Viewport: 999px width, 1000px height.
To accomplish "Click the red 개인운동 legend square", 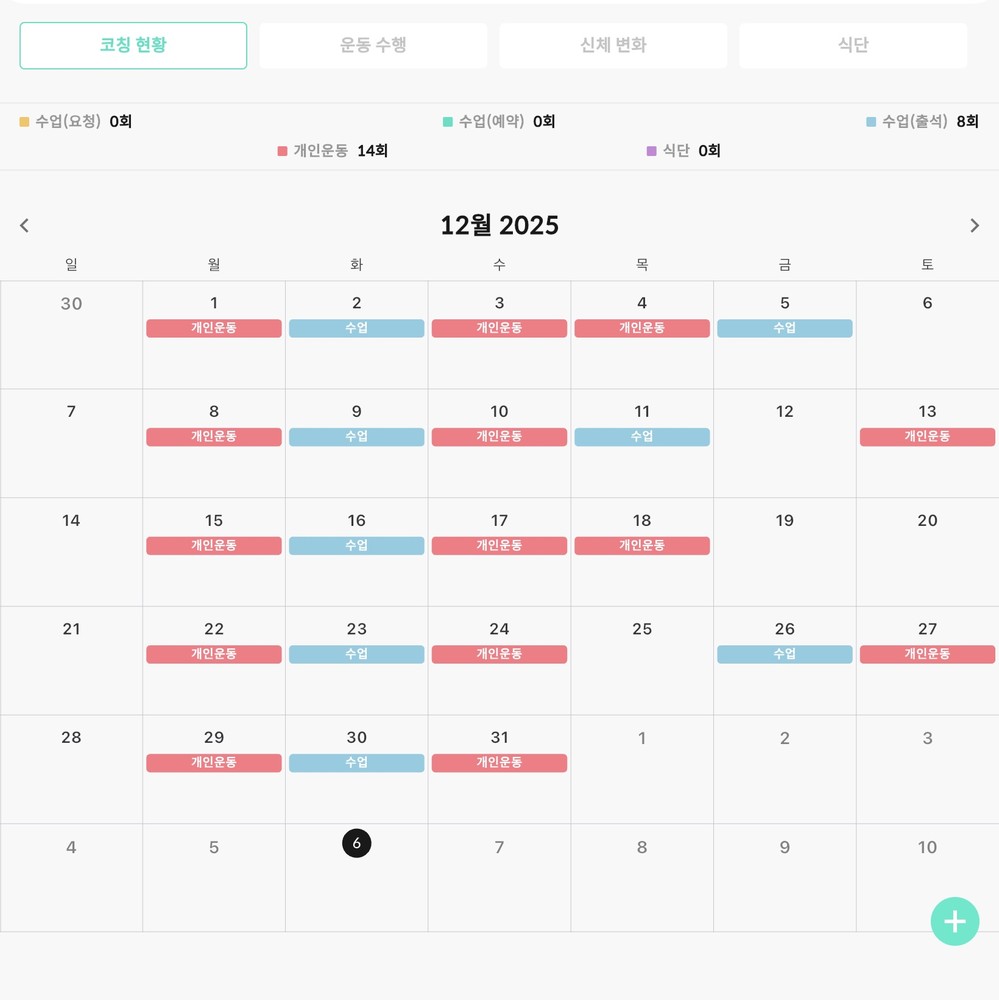I will pyautogui.click(x=282, y=151).
